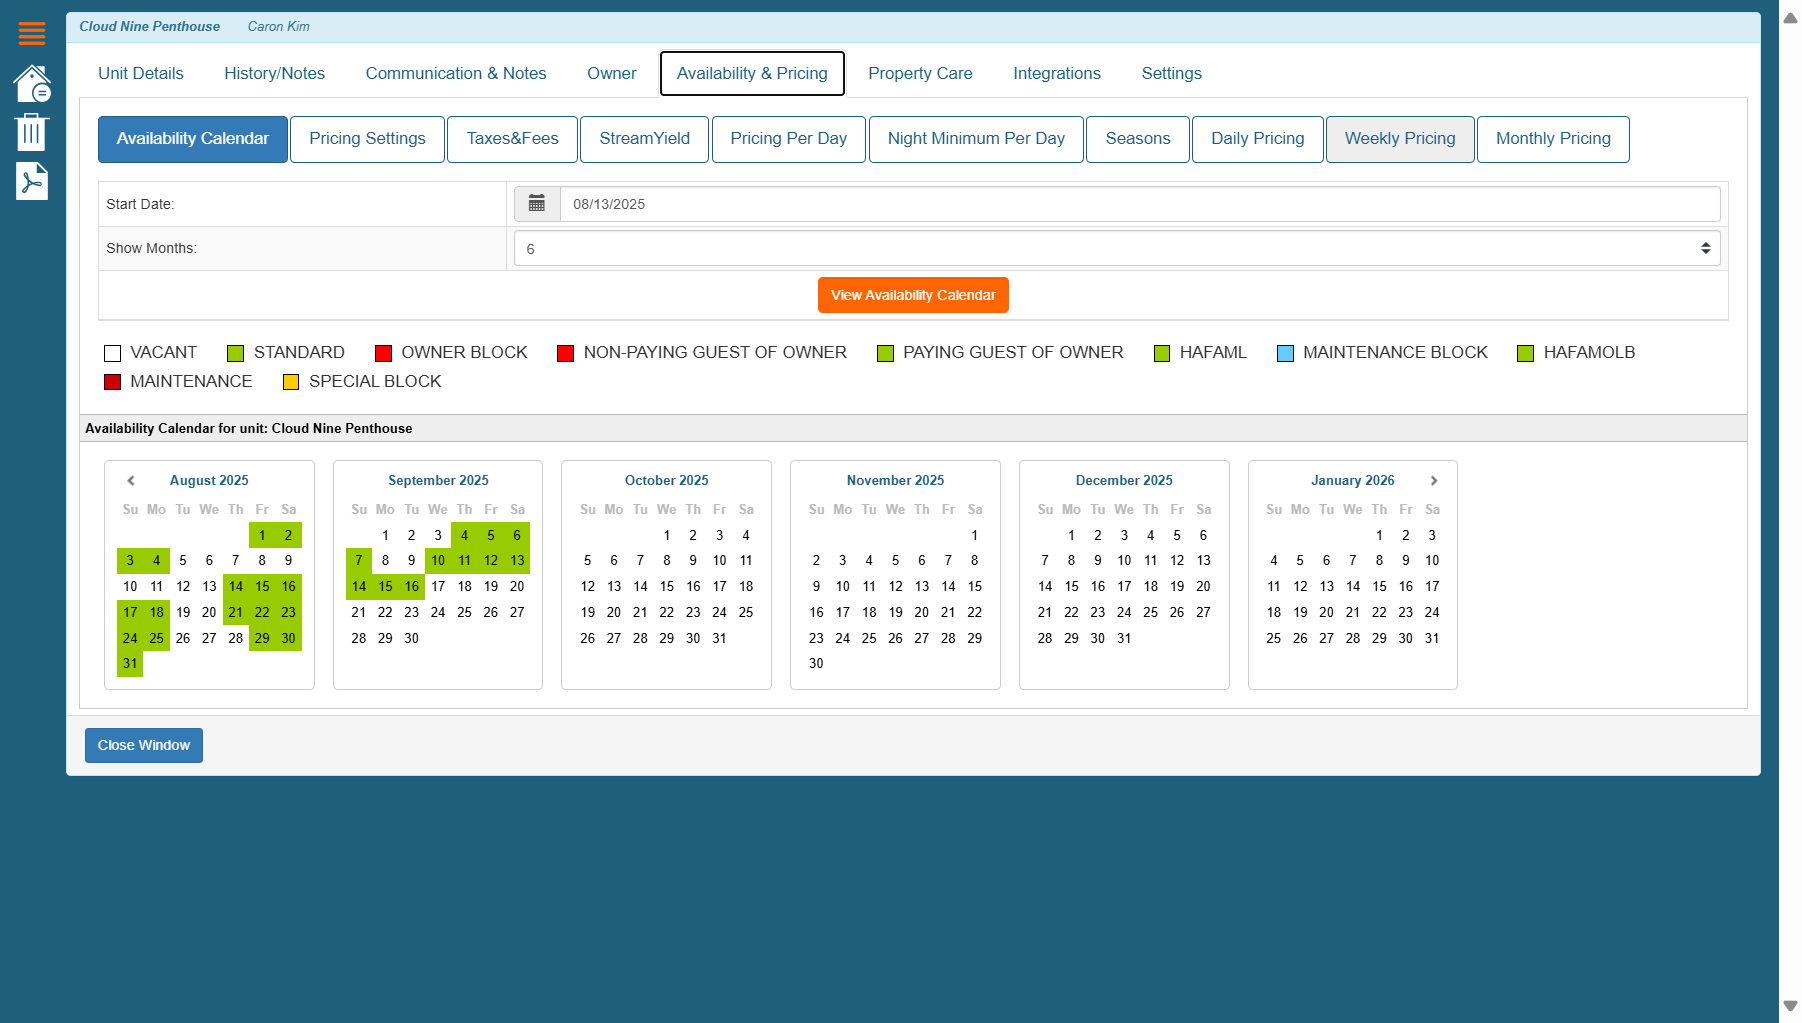Click the scrollbar up arrow
1802x1023 pixels.
(1791, 18)
